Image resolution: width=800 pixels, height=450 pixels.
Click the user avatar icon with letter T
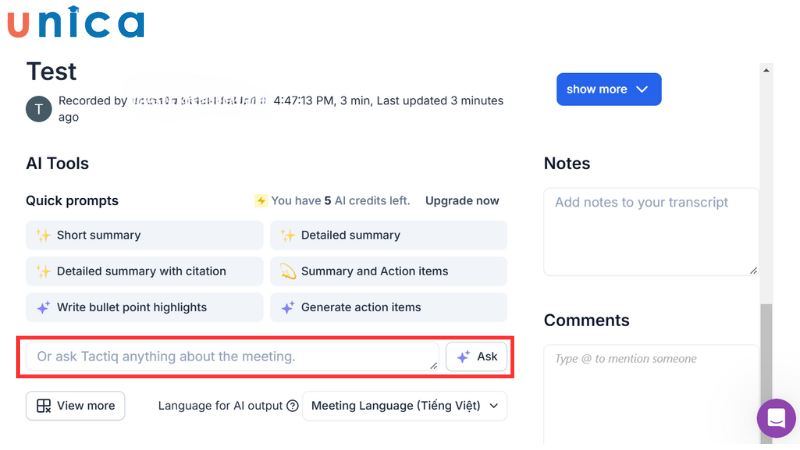[39, 109]
